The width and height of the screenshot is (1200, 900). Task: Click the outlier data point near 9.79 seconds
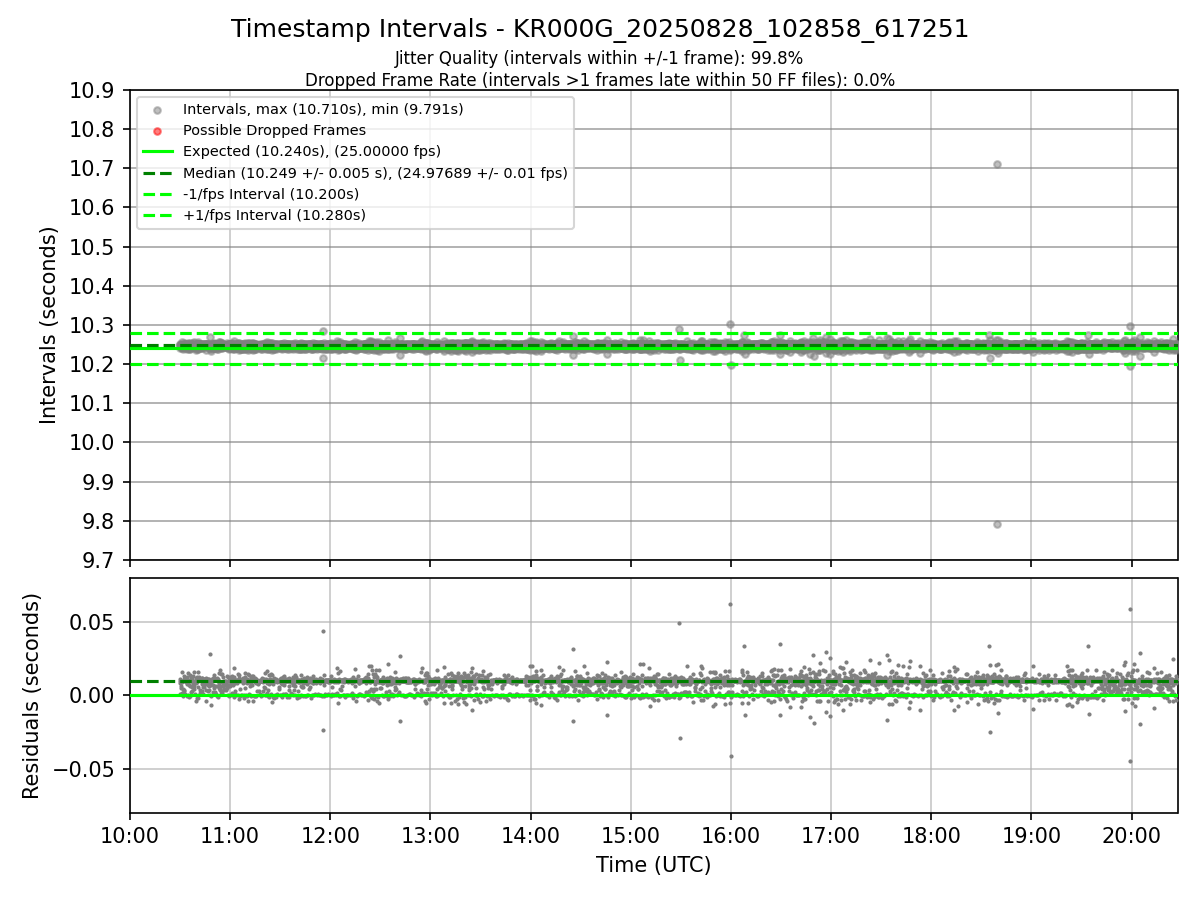click(997, 524)
